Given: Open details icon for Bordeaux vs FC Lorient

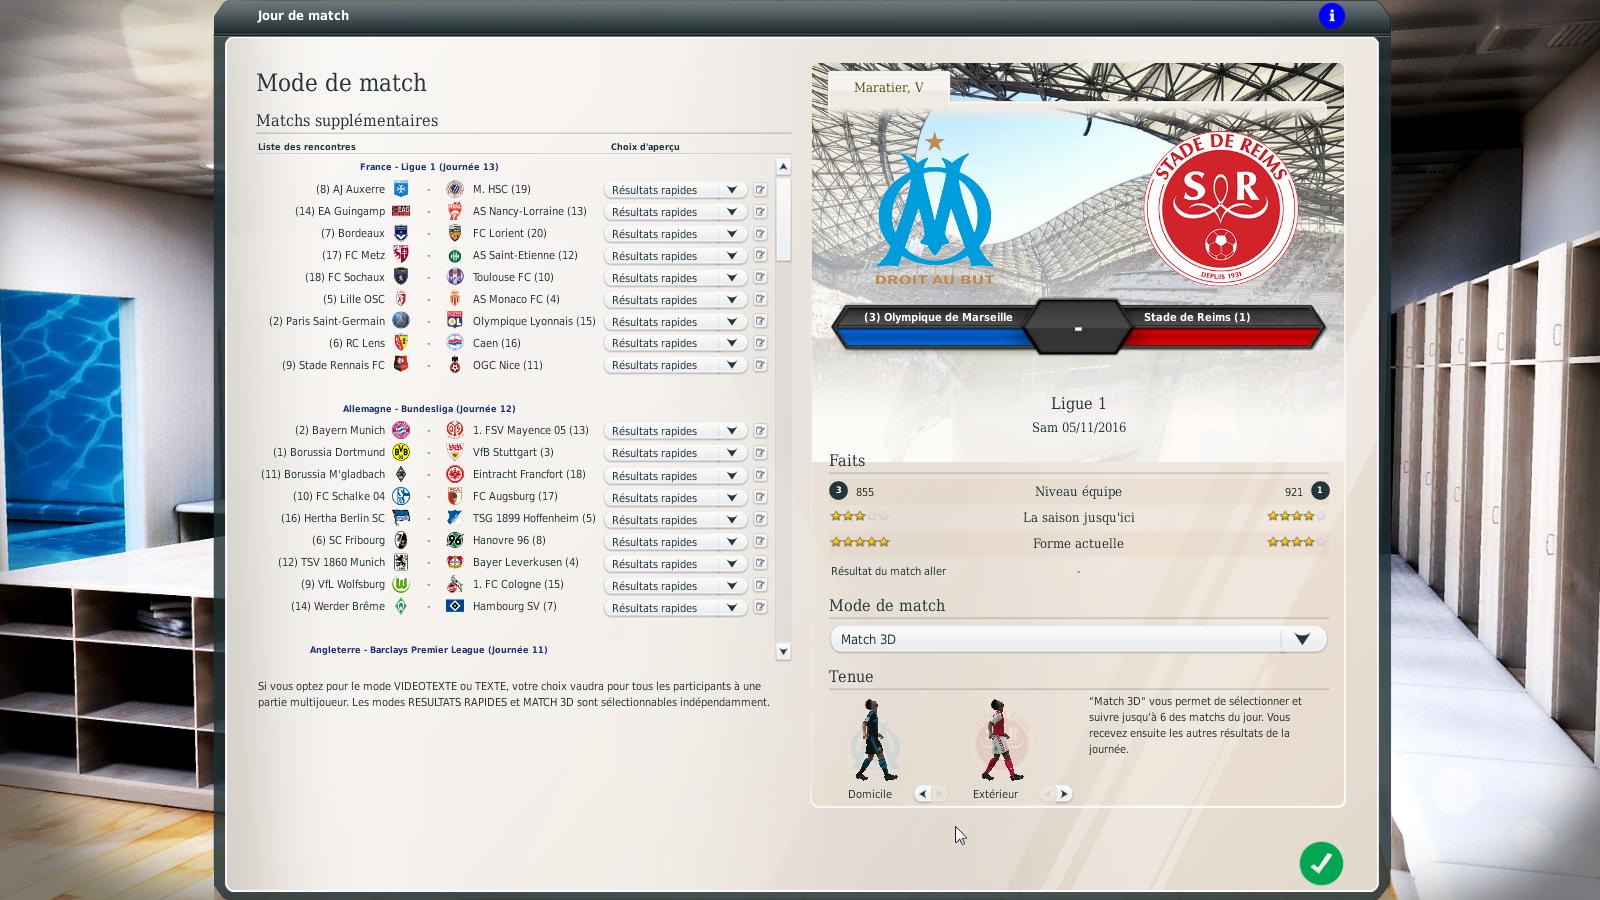Looking at the screenshot, I should 760,234.
